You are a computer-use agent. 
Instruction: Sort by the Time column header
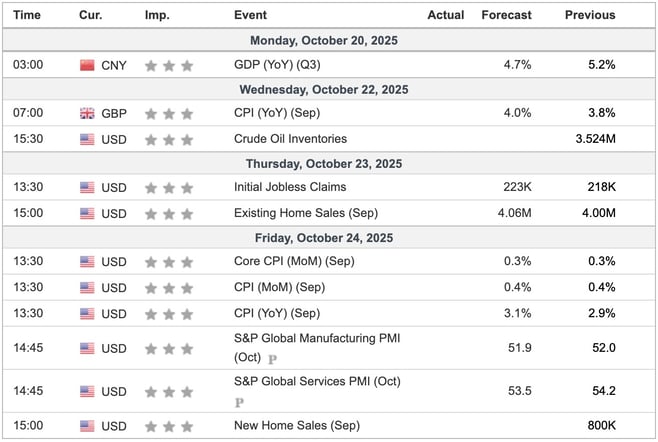coord(27,15)
